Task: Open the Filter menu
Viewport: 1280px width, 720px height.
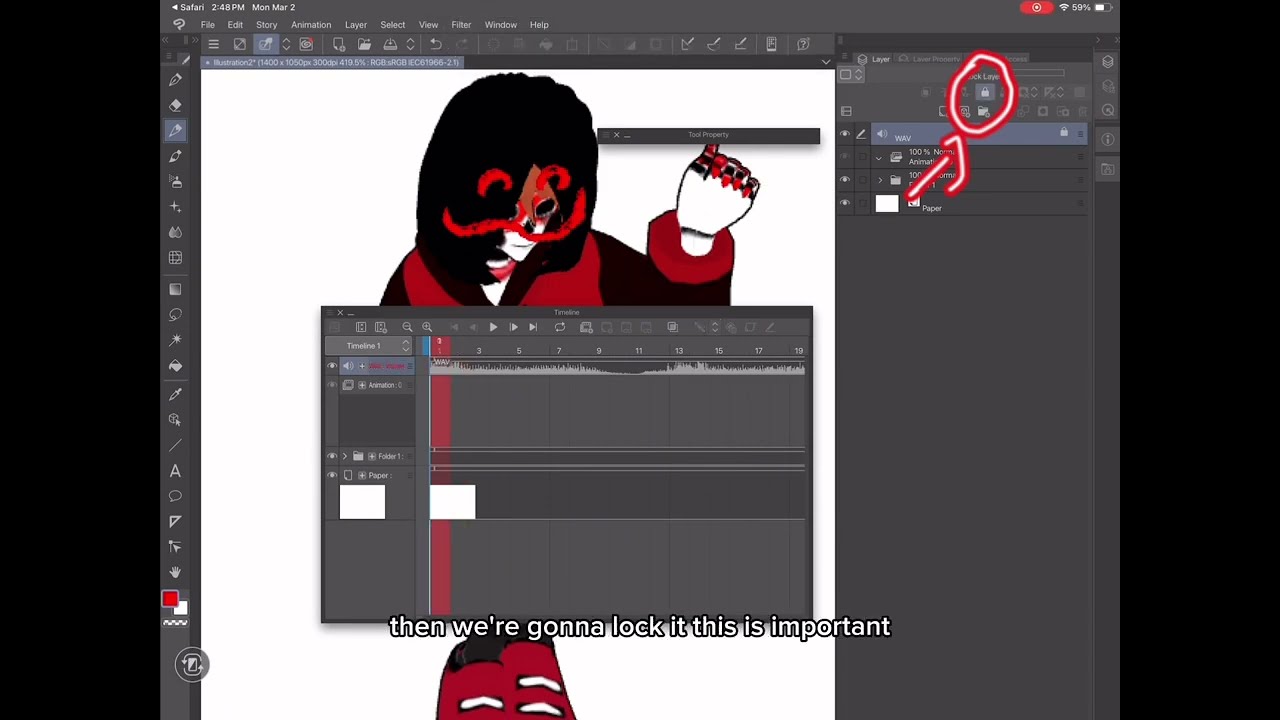Action: pos(461,25)
